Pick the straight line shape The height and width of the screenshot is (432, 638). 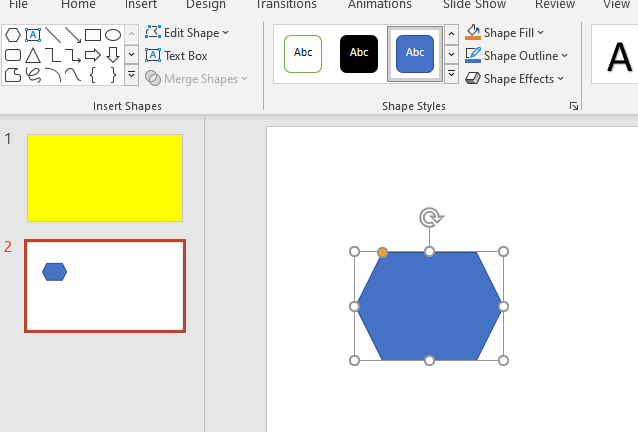coord(53,35)
